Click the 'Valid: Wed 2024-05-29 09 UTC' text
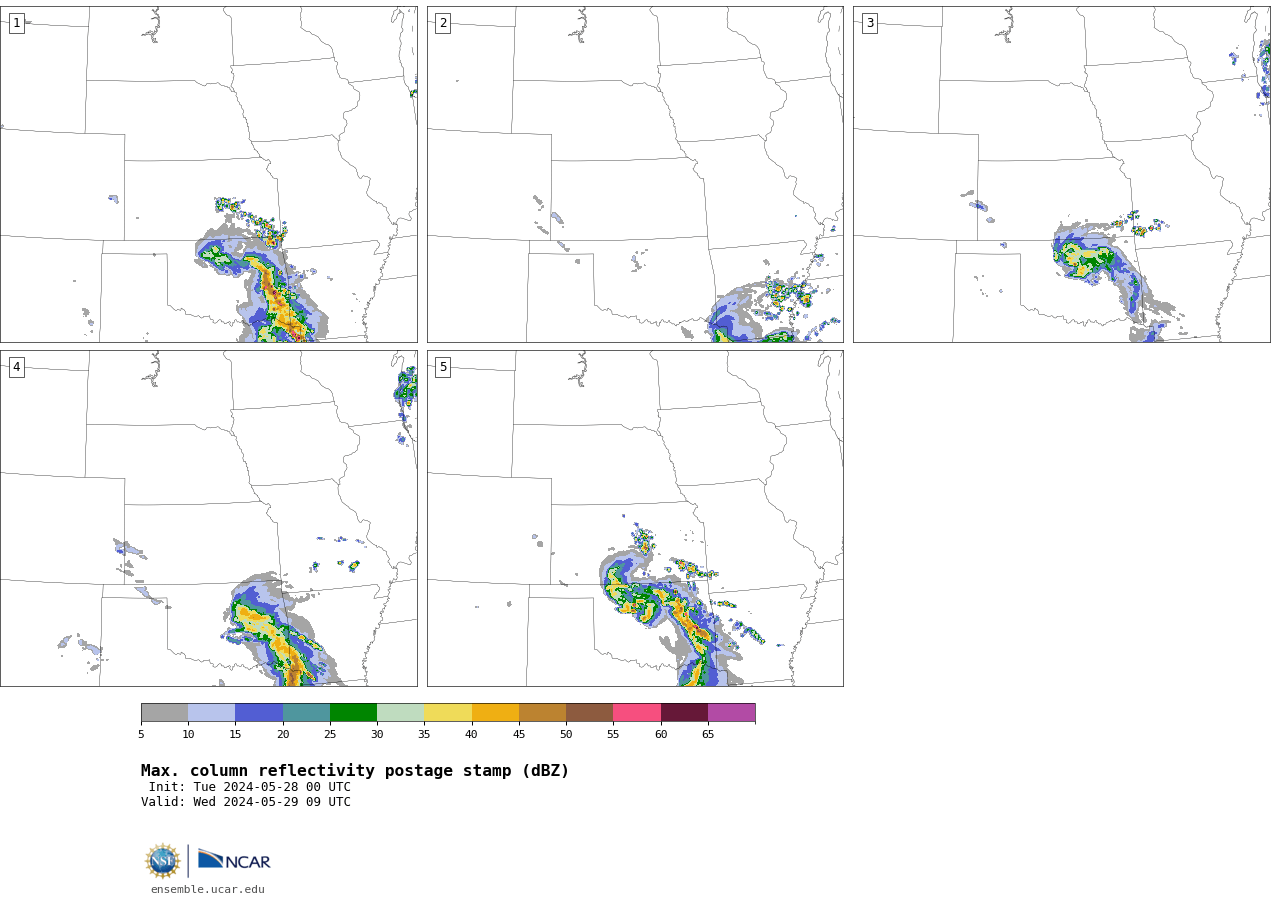1280x901 pixels. click(x=246, y=802)
